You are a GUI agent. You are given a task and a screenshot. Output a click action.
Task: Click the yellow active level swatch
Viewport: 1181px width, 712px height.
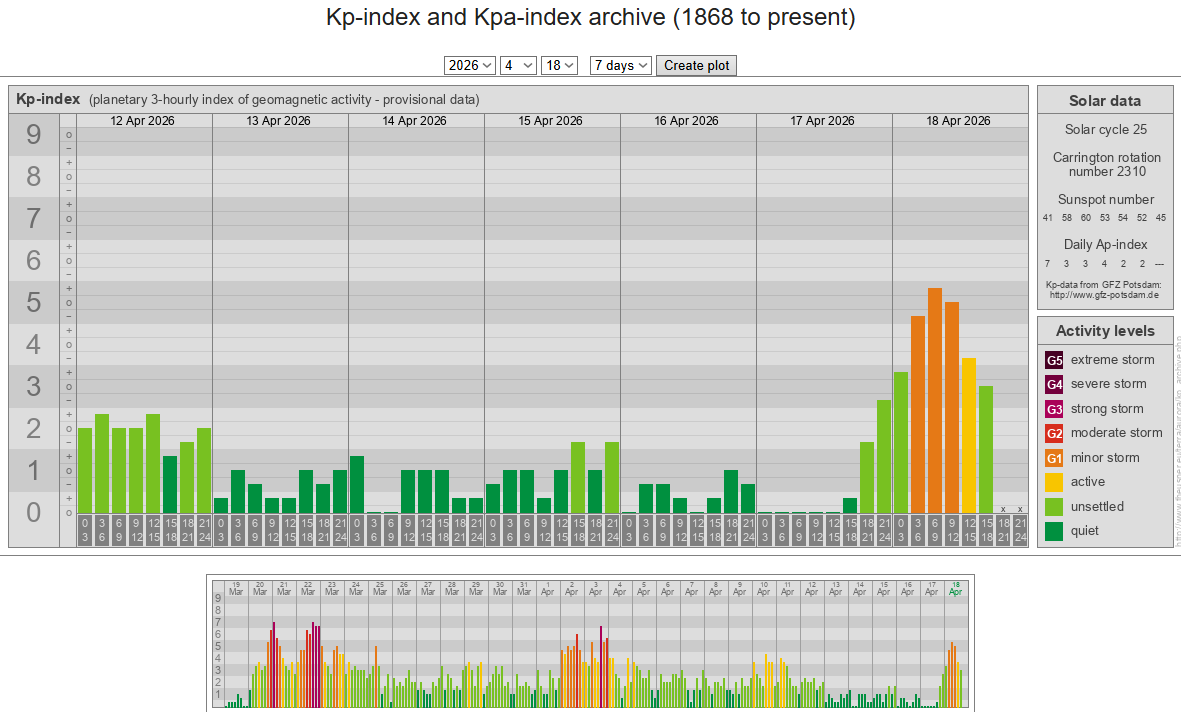pos(1054,482)
